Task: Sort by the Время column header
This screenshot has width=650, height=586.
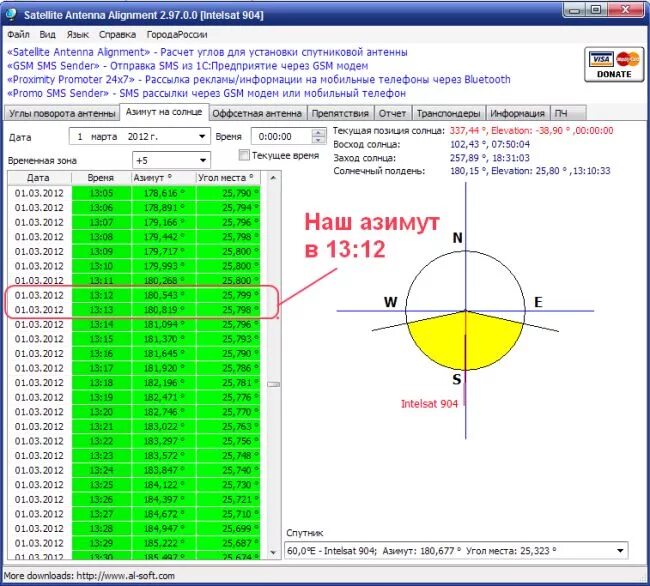Action: [101, 178]
